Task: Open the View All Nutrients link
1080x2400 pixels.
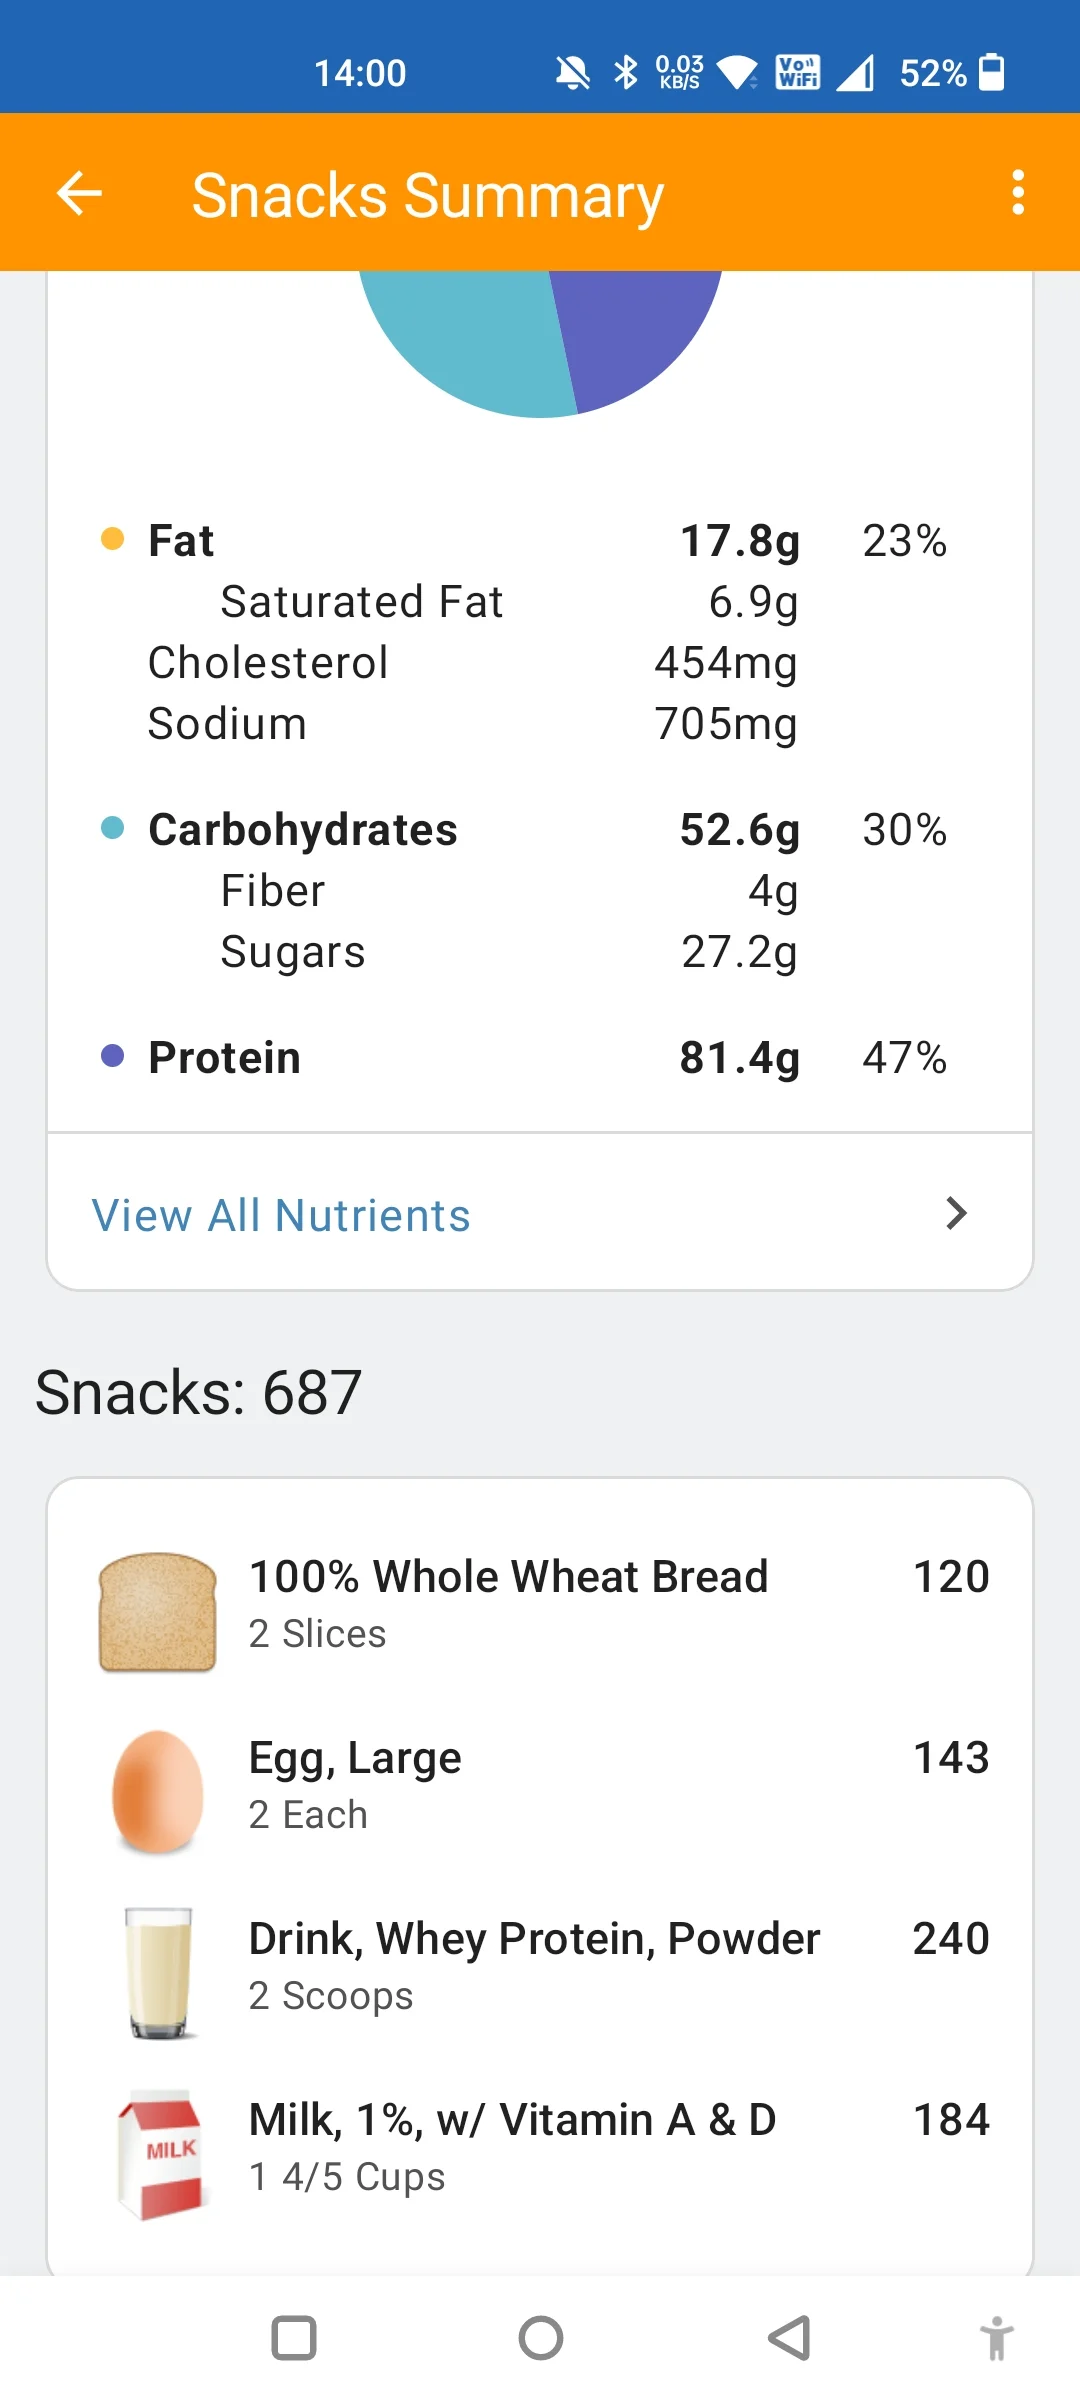Action: 281,1216
